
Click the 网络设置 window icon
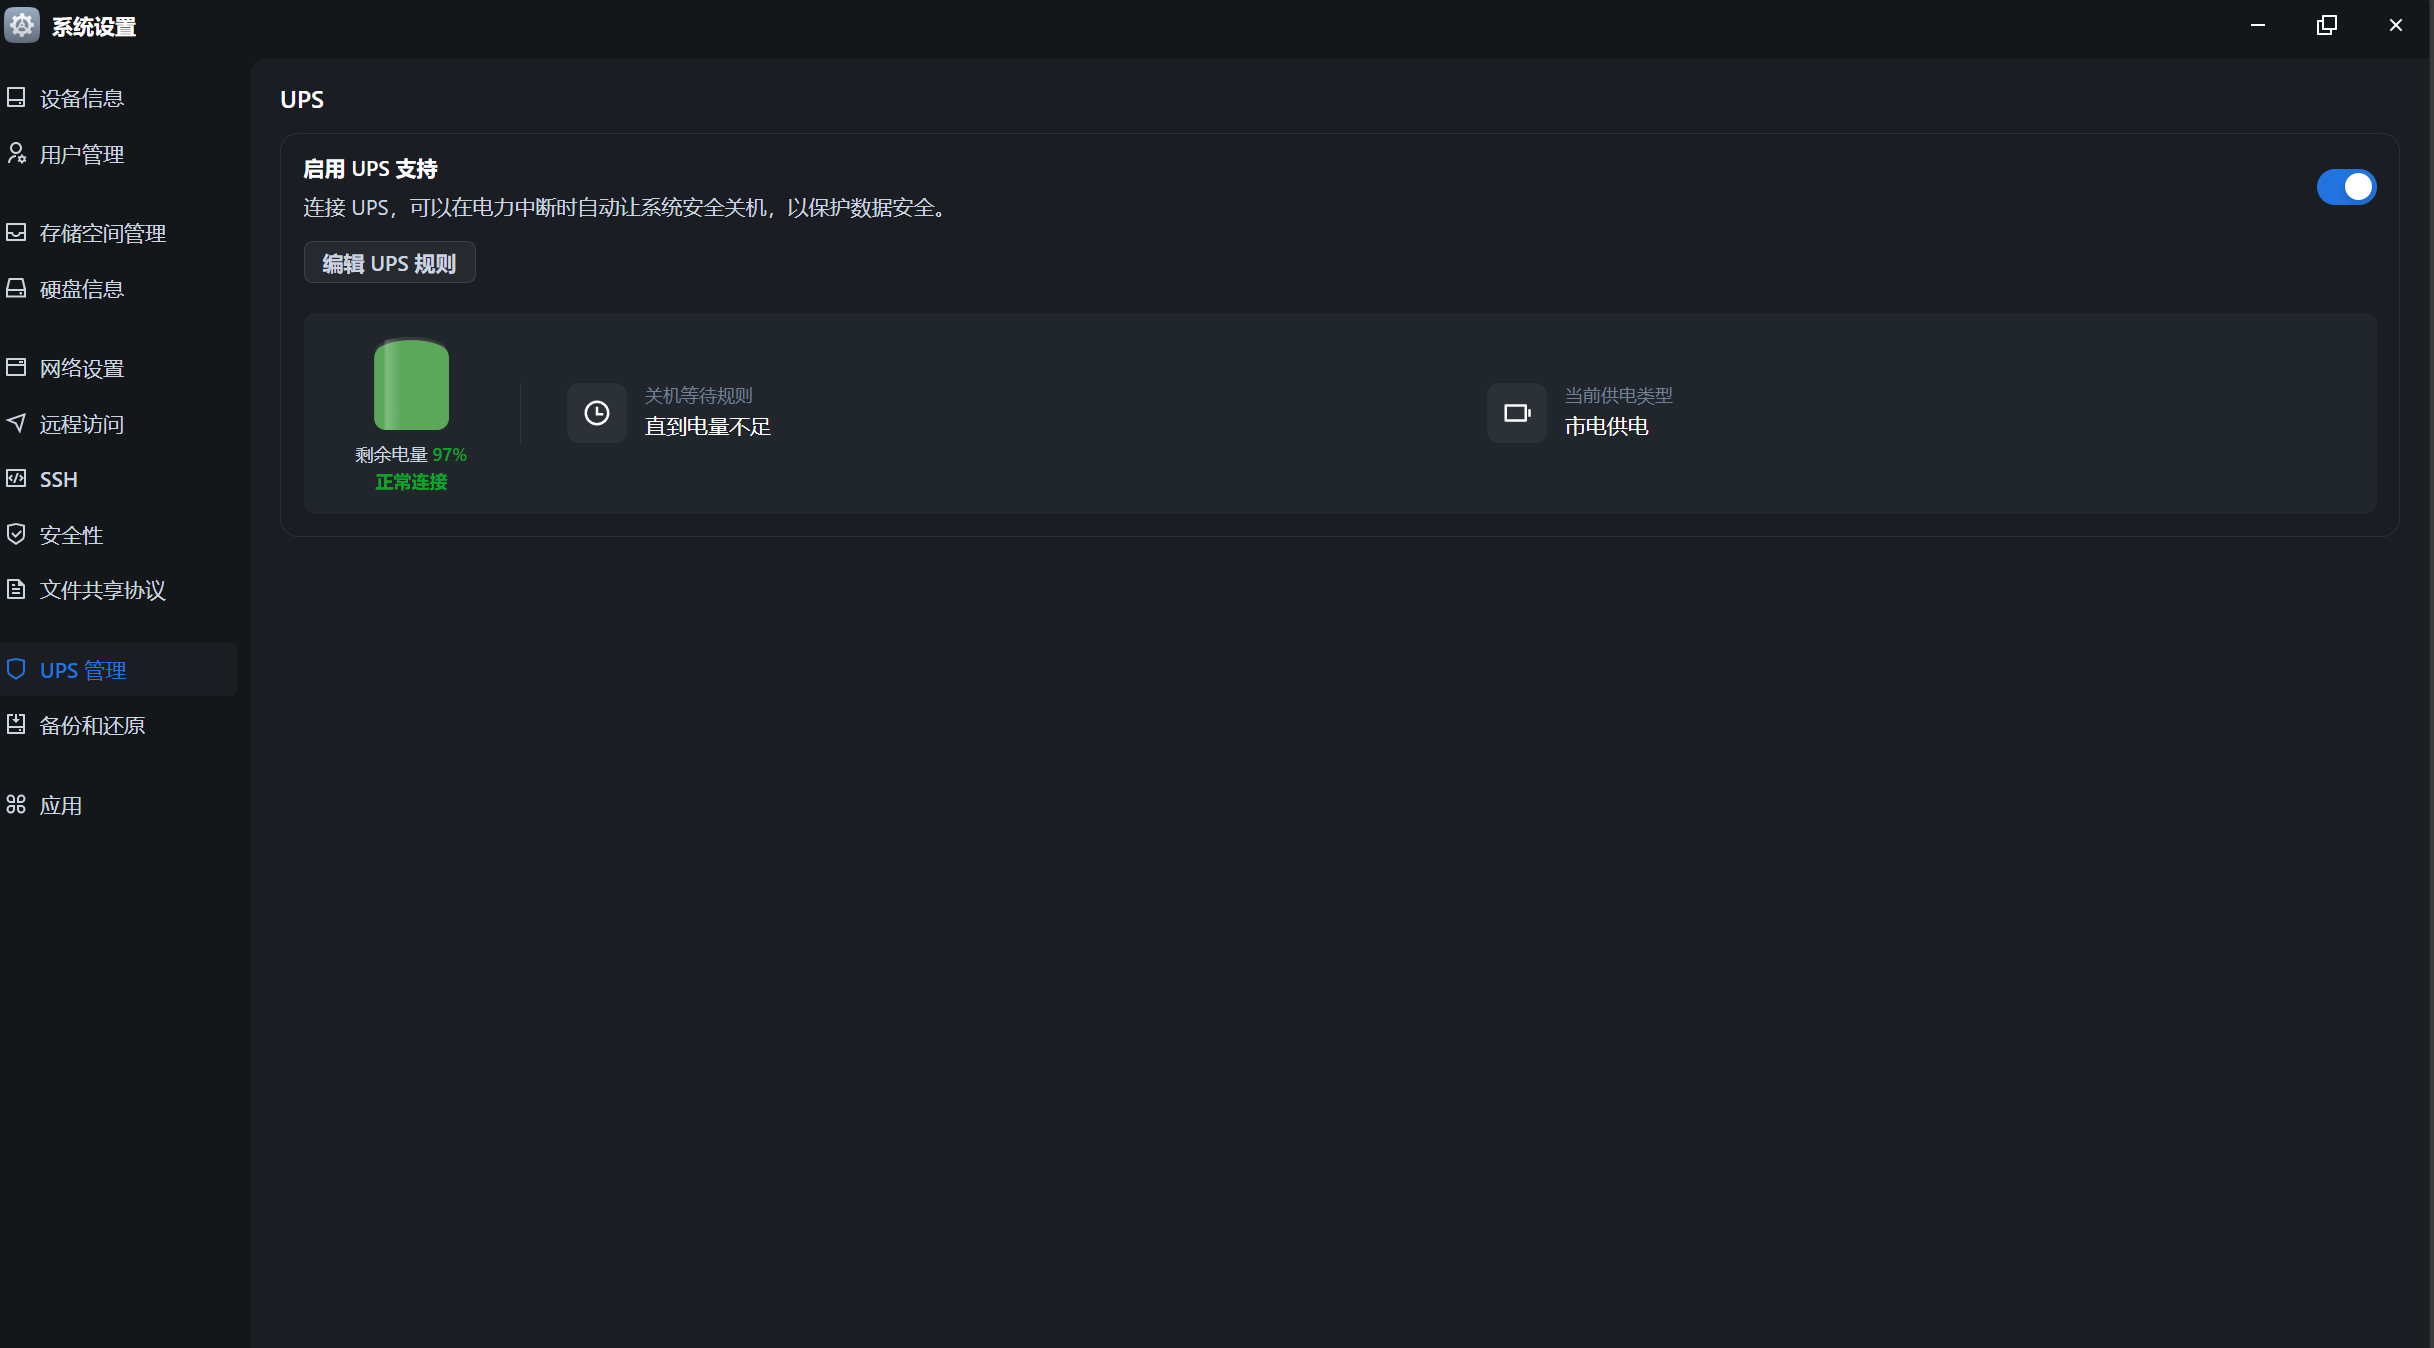pyautogui.click(x=16, y=367)
